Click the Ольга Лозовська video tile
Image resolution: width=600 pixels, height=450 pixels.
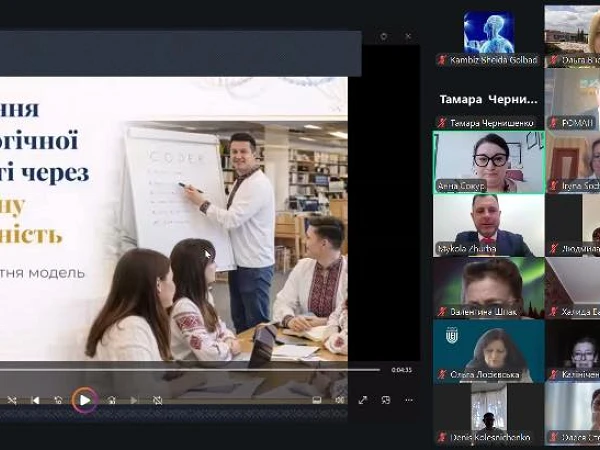coord(488,350)
